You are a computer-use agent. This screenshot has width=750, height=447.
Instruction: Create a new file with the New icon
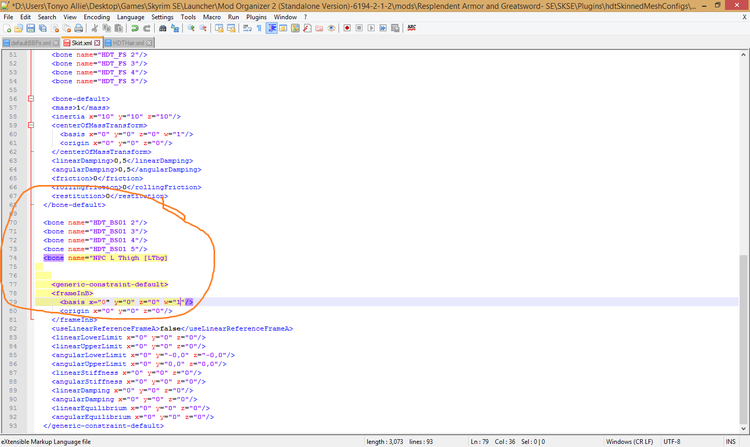[x=7, y=29]
